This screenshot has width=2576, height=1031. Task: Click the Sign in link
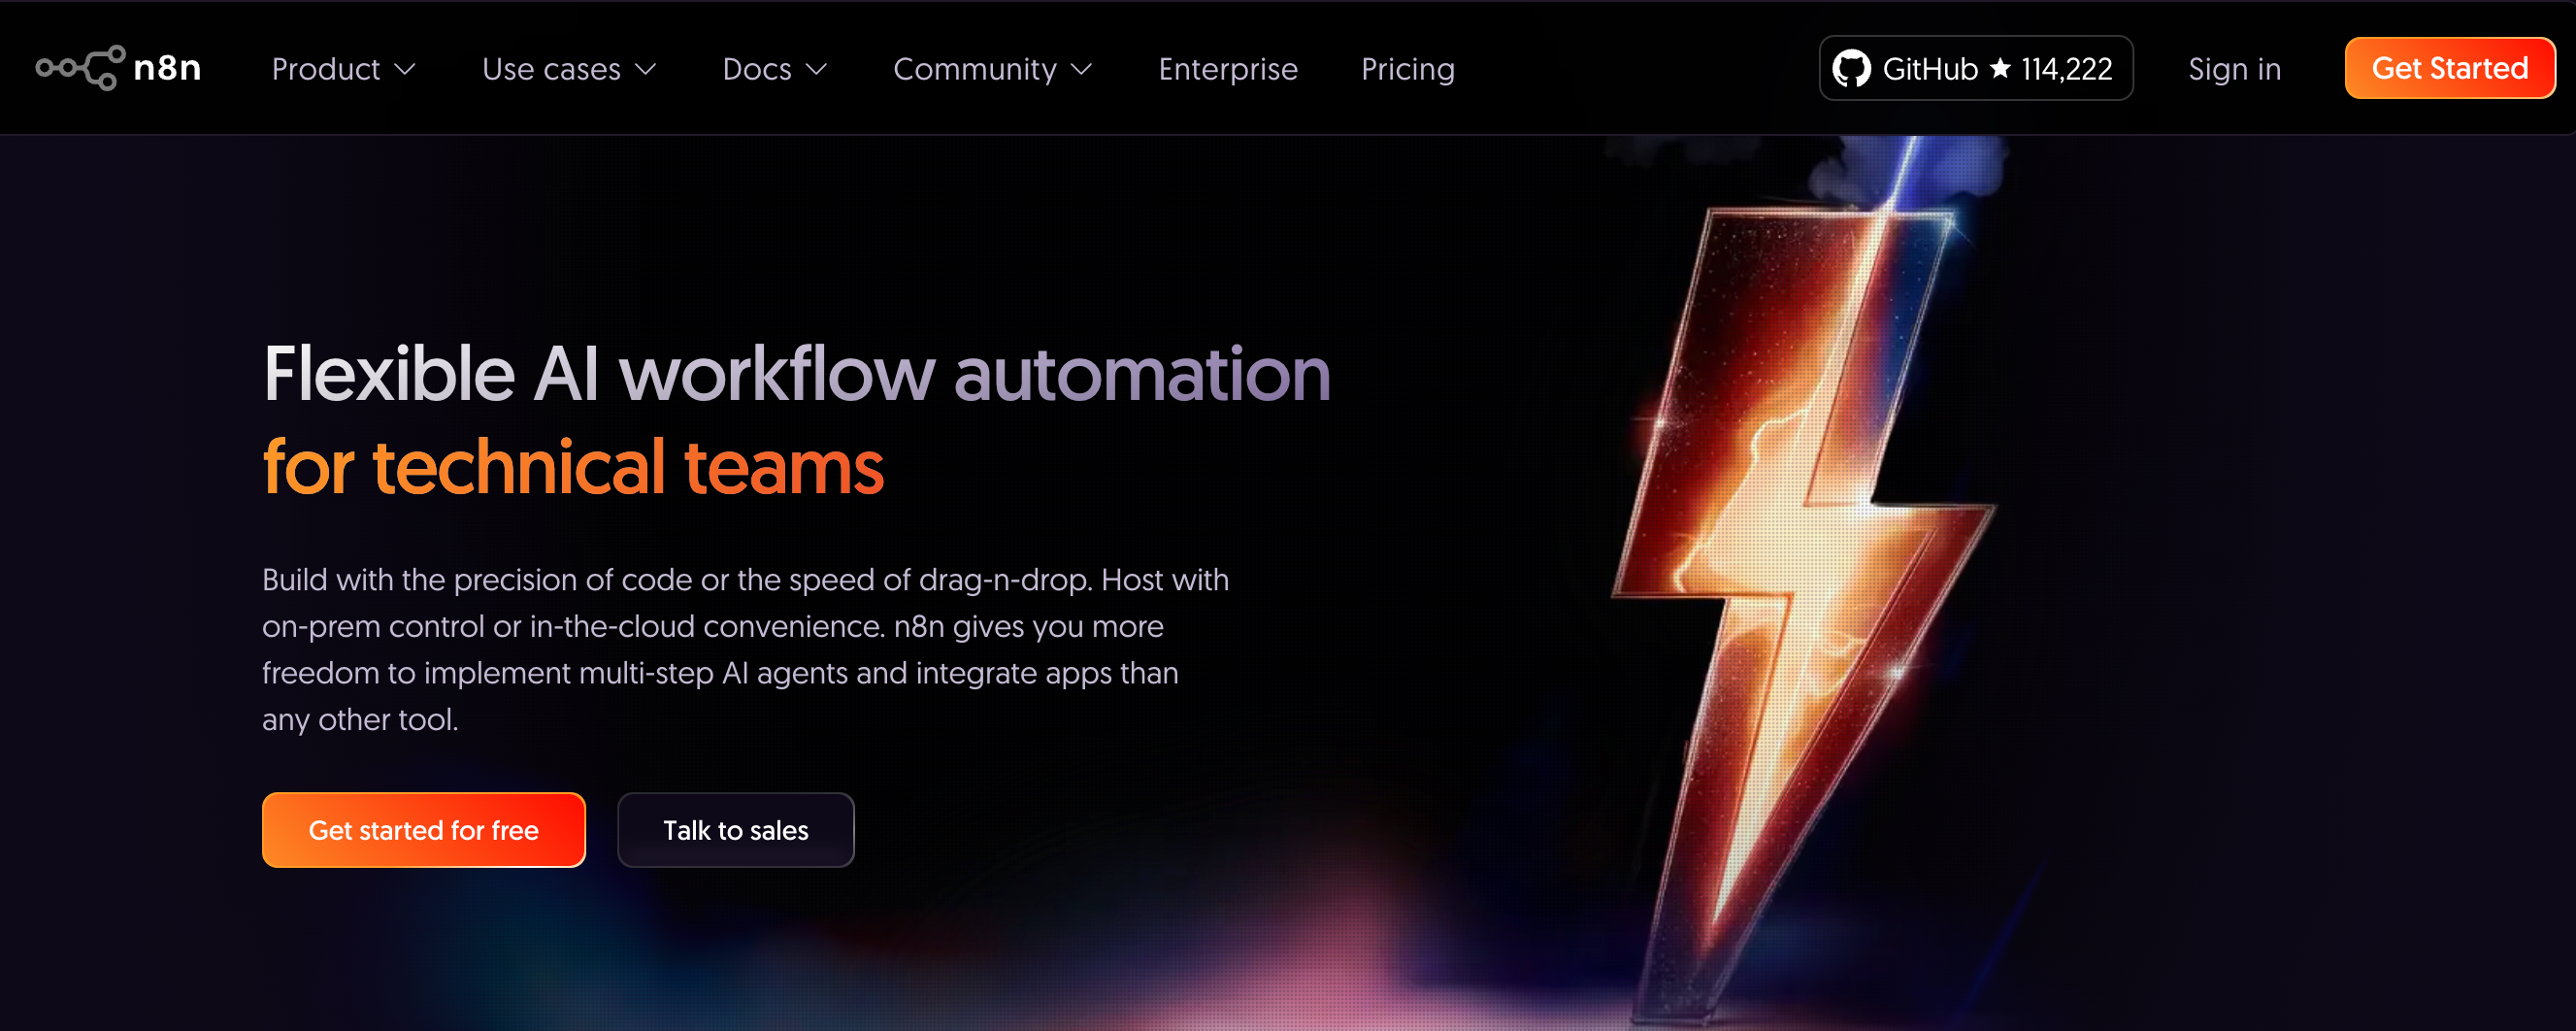coord(2234,69)
